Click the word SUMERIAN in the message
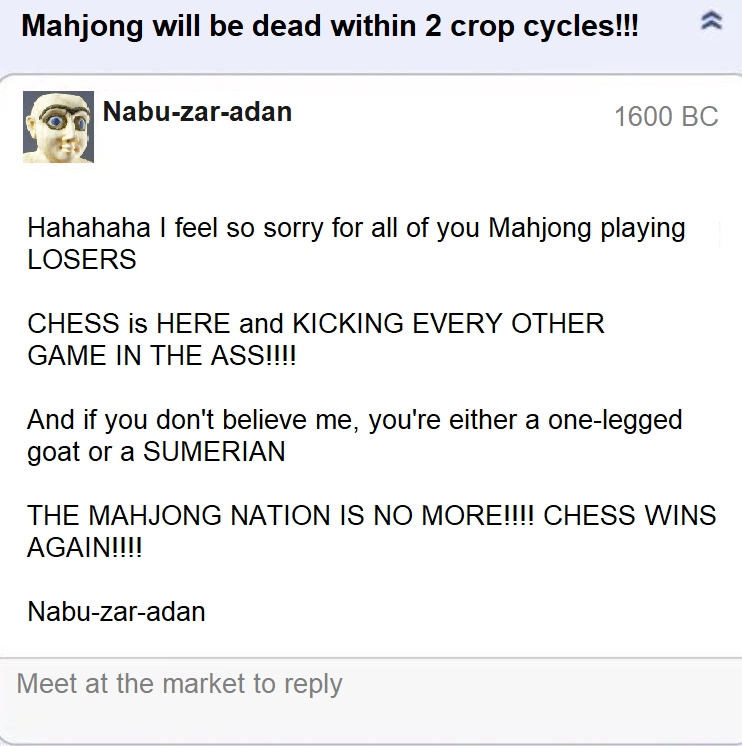 coord(214,452)
